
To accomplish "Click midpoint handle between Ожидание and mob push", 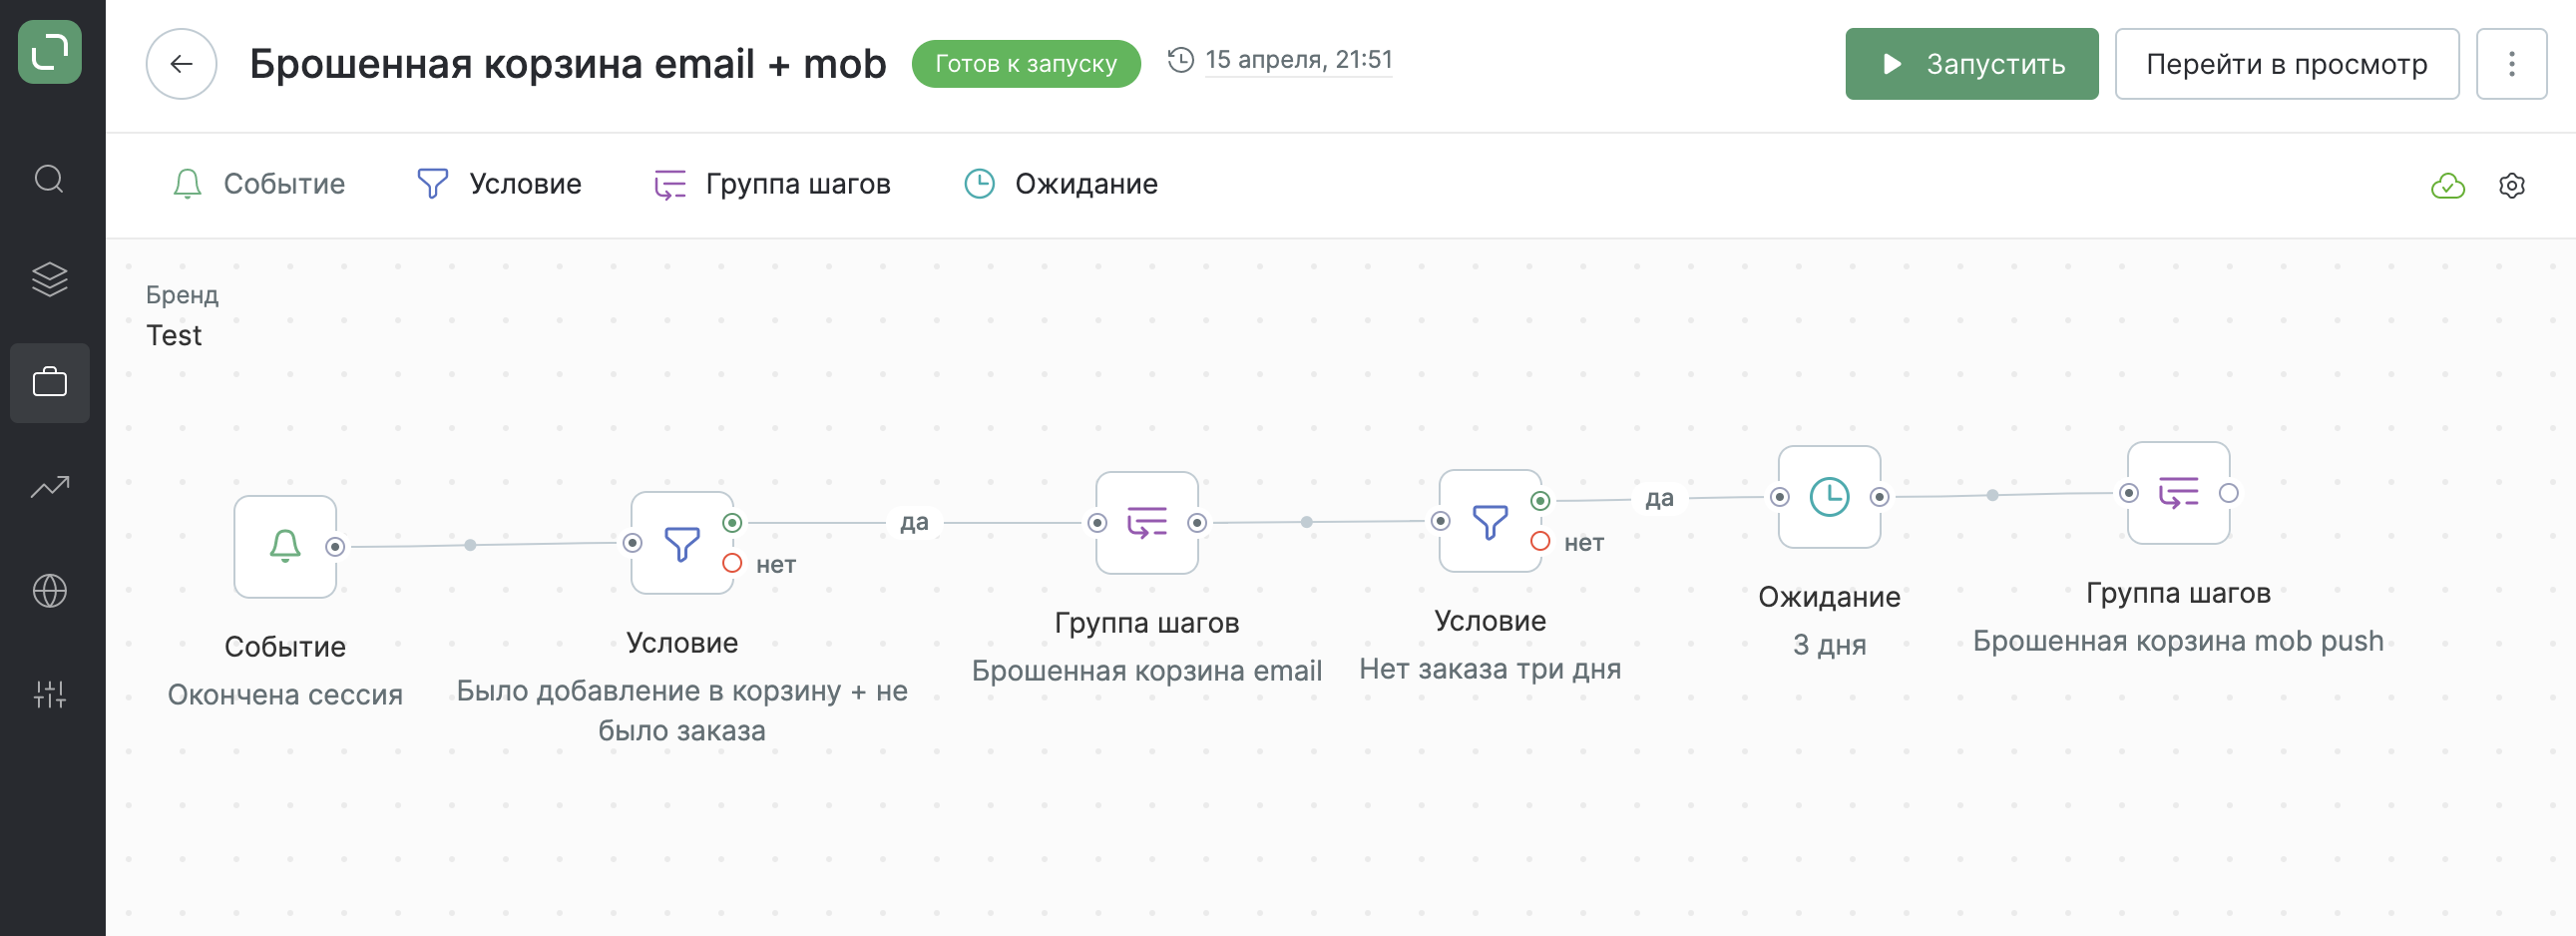I will (1992, 495).
